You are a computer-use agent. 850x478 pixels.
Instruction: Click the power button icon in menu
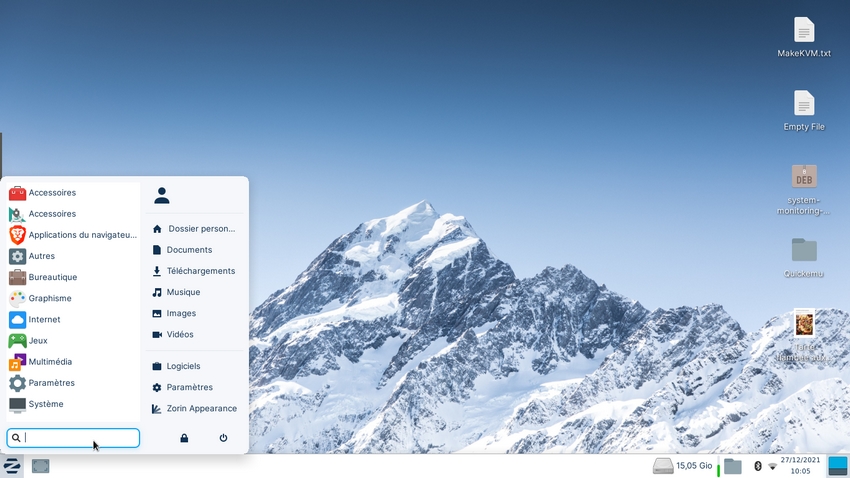click(x=223, y=438)
